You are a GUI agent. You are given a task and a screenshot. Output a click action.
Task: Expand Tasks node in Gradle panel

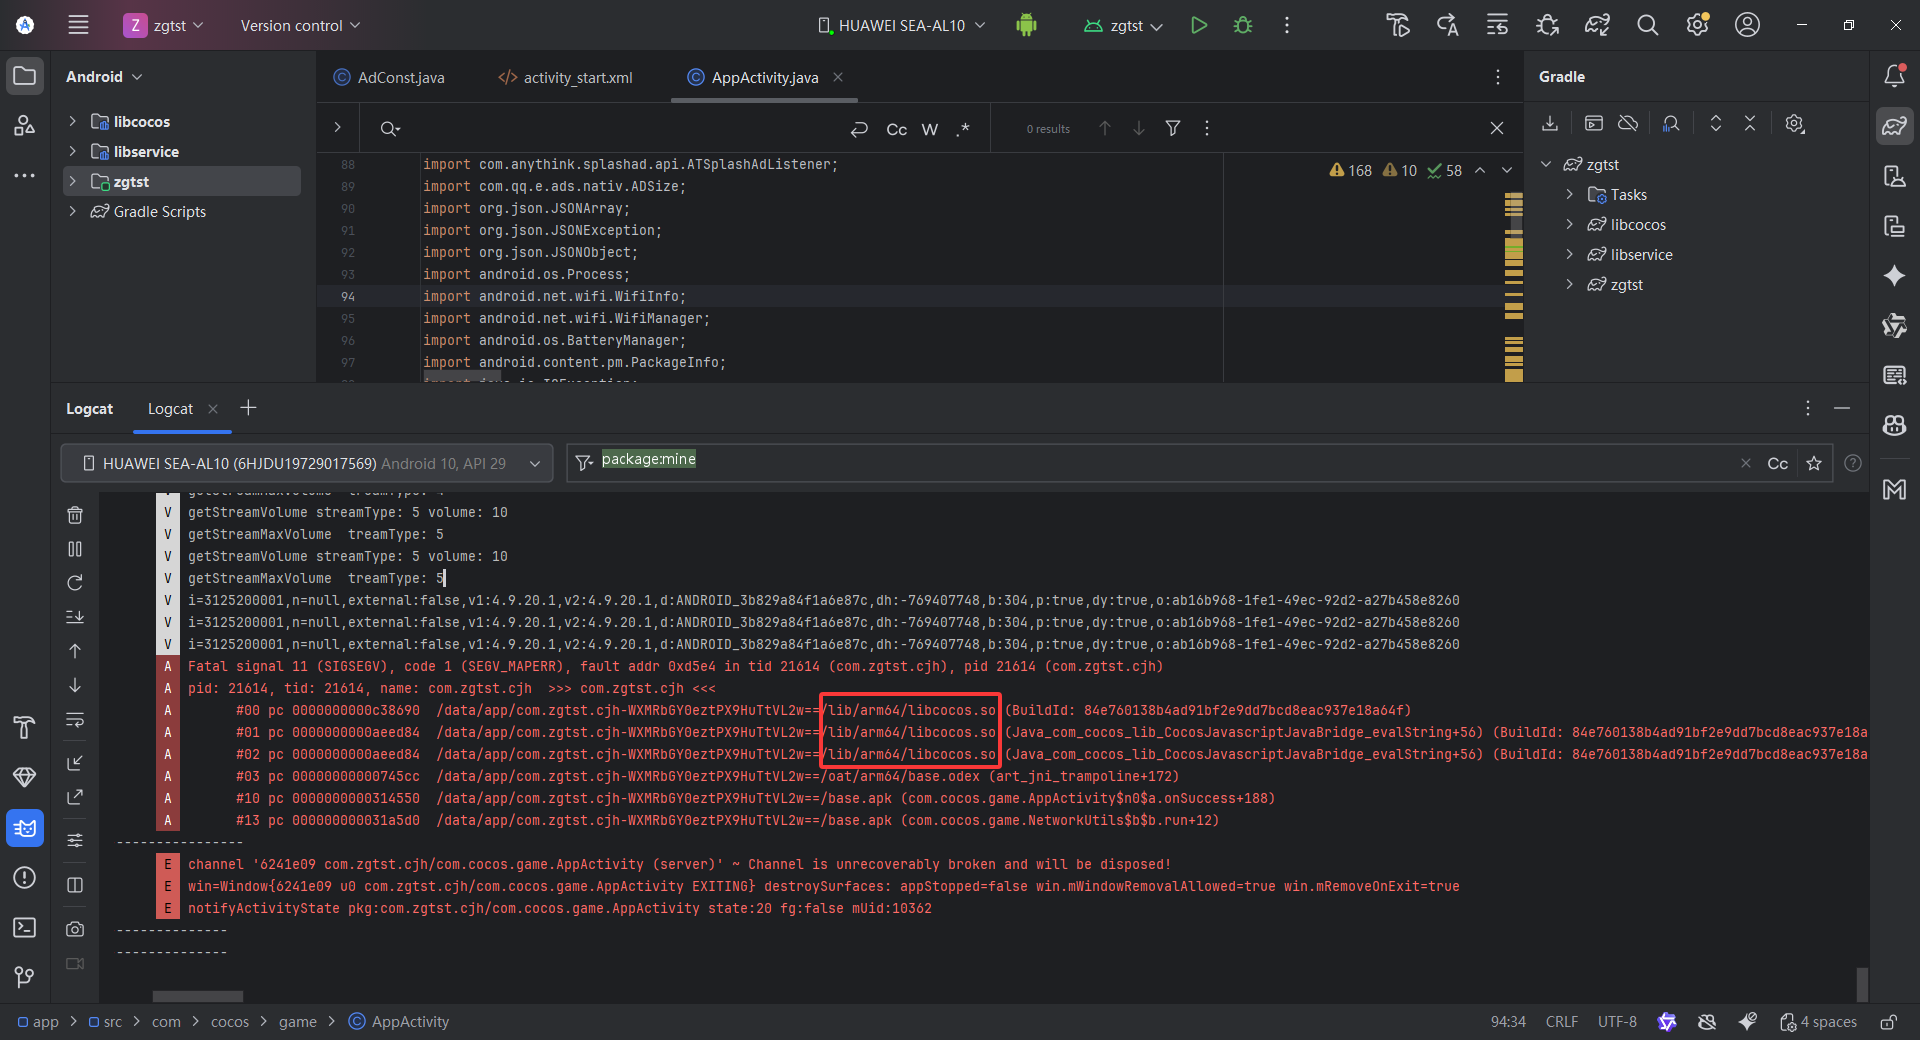1570,195
